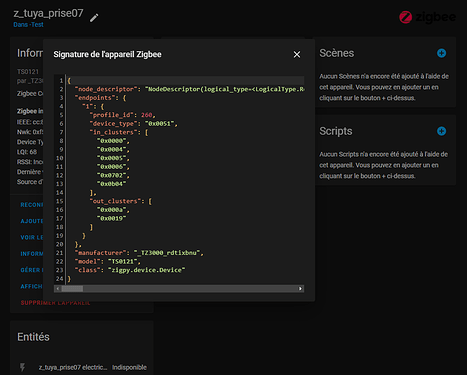Click the Scènes card heading
Viewport: 467px width, 375px height.
pos(337,53)
